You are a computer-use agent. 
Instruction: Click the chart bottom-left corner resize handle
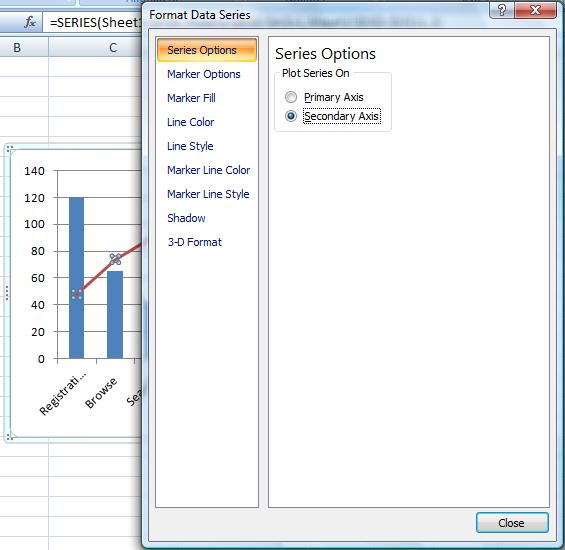(10, 437)
